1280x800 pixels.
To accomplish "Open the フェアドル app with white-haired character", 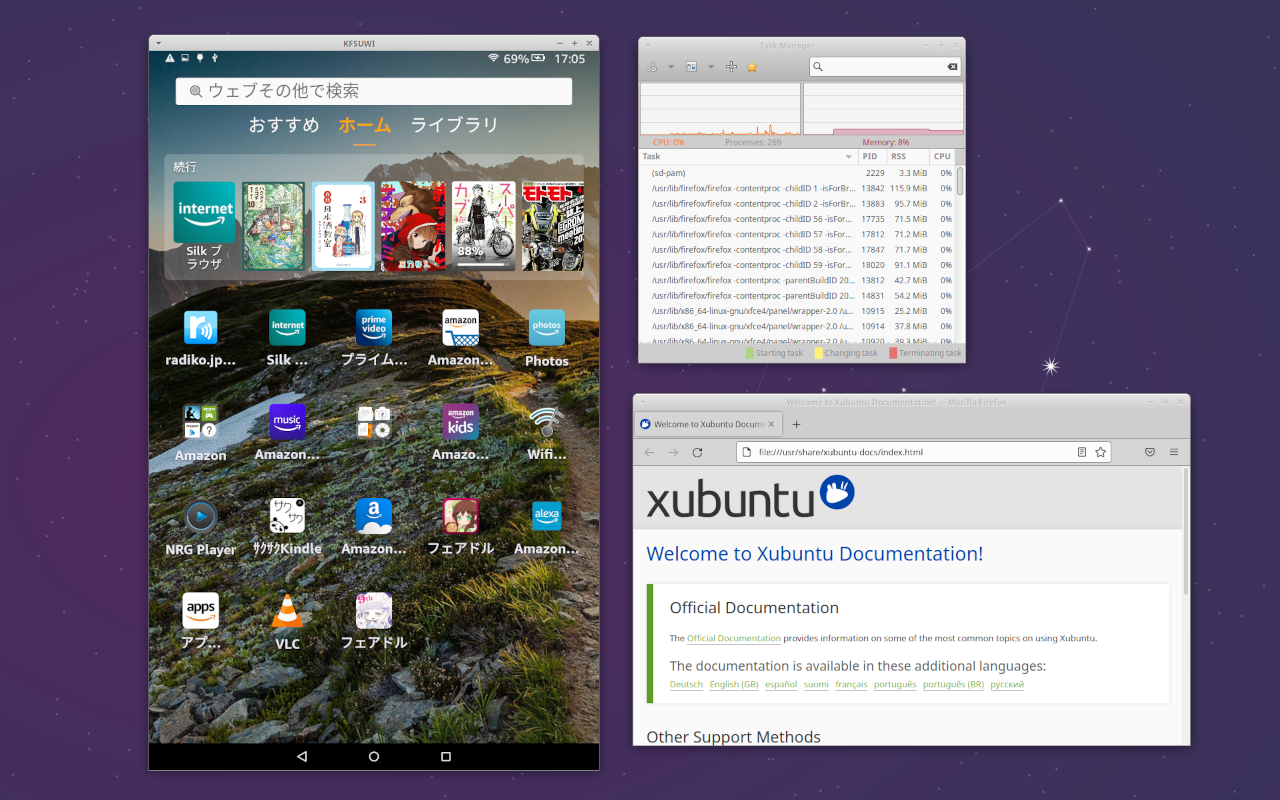I will 374,610.
